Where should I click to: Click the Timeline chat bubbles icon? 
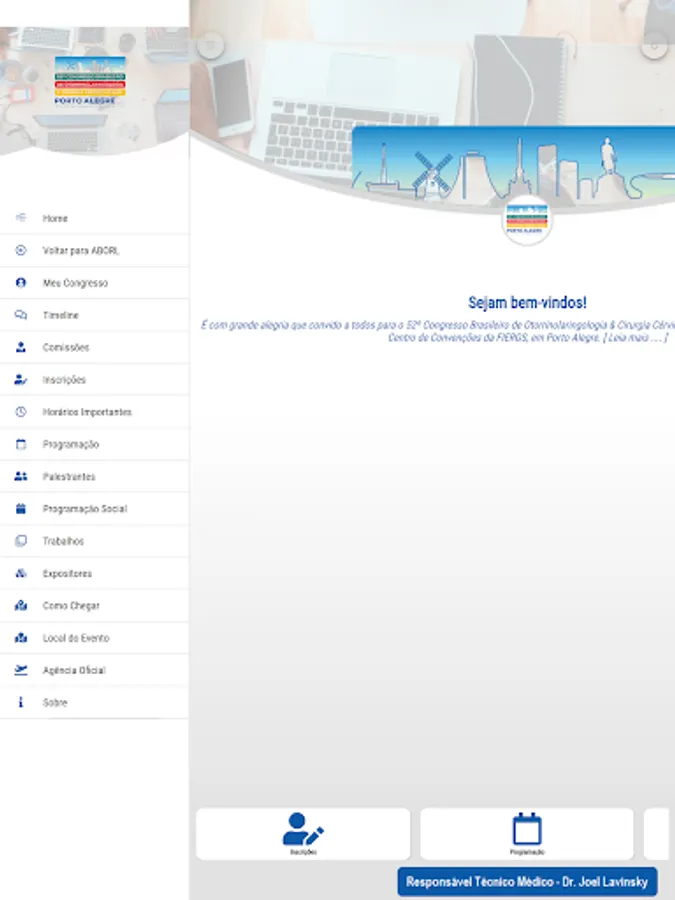[x=21, y=315]
